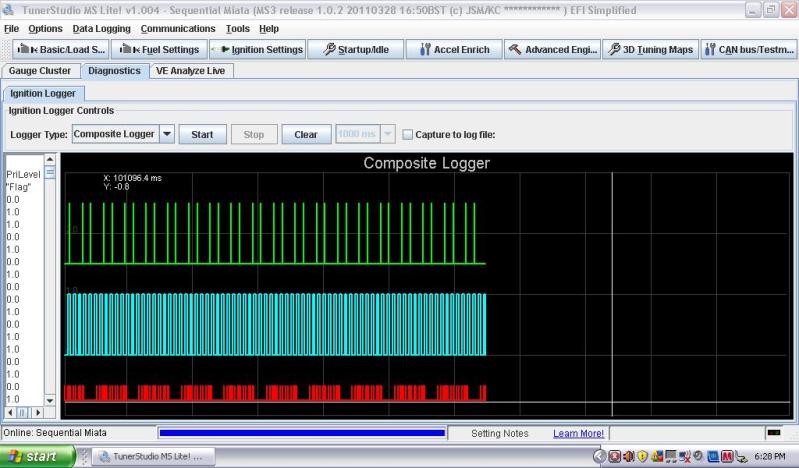Viewport: 799px width, 468px height.
Task: Open Fuel Settings toolbar button
Action: click(x=158, y=49)
